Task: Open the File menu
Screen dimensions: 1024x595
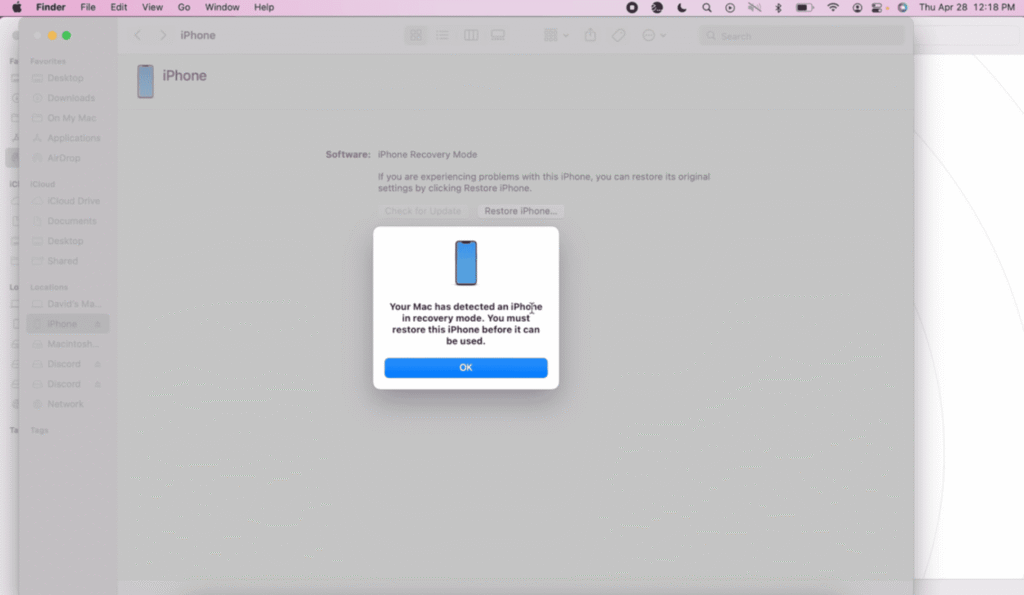Action: [x=88, y=7]
